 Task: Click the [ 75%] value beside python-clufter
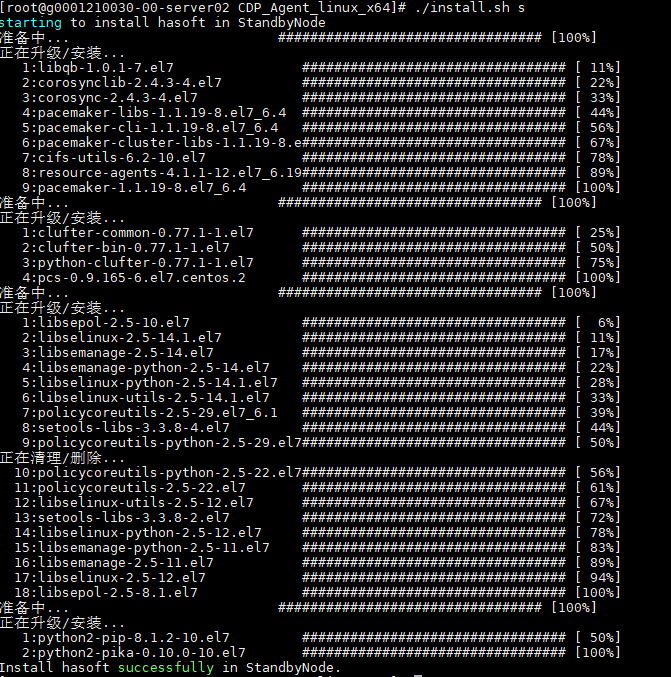[598, 263]
